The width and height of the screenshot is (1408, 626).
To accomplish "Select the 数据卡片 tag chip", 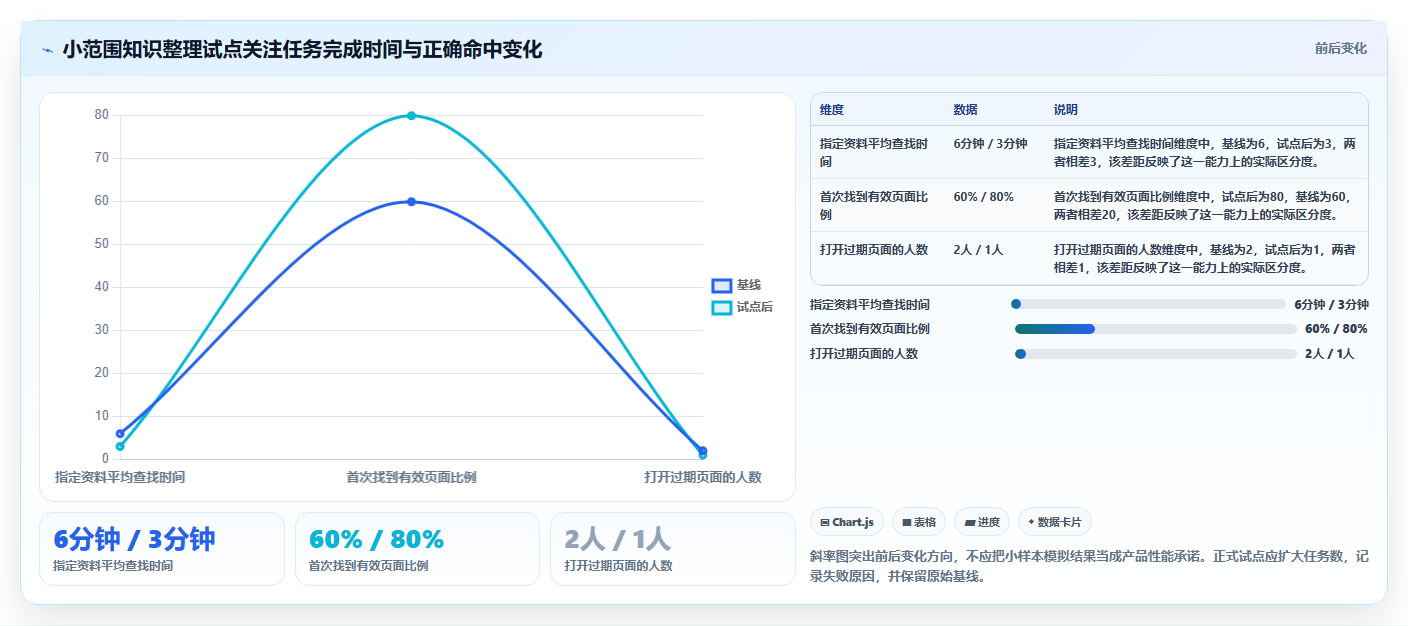I will point(1054,522).
